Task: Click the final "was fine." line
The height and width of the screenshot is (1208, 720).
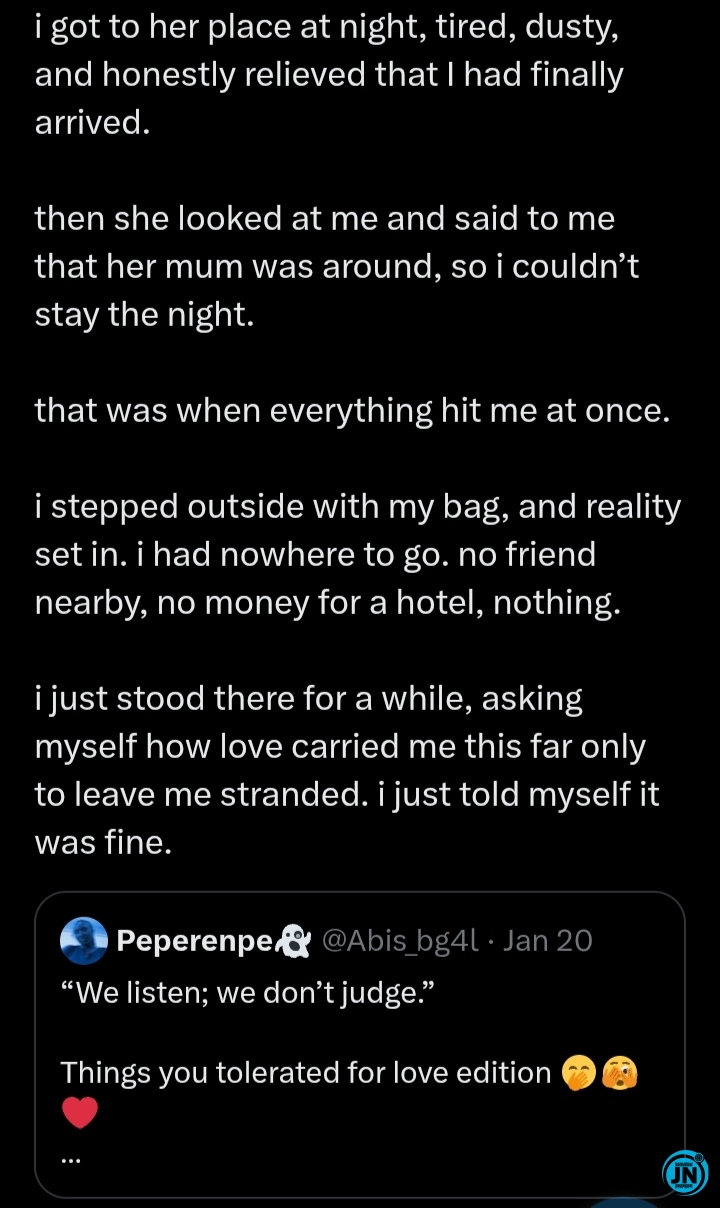Action: [103, 842]
